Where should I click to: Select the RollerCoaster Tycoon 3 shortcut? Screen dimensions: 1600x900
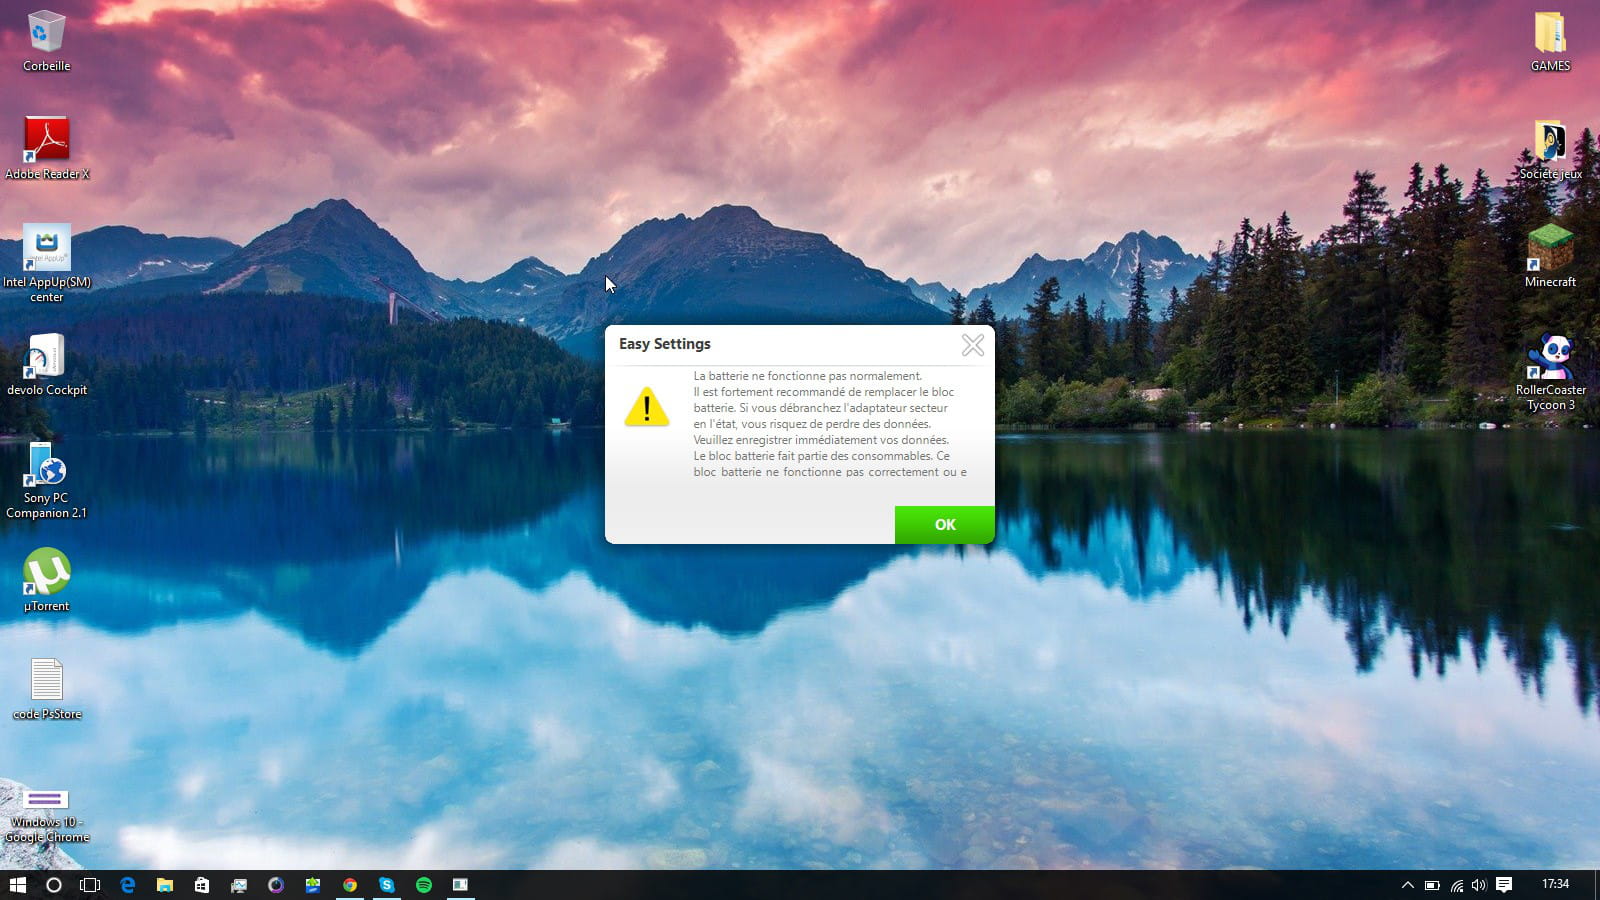pos(1550,372)
